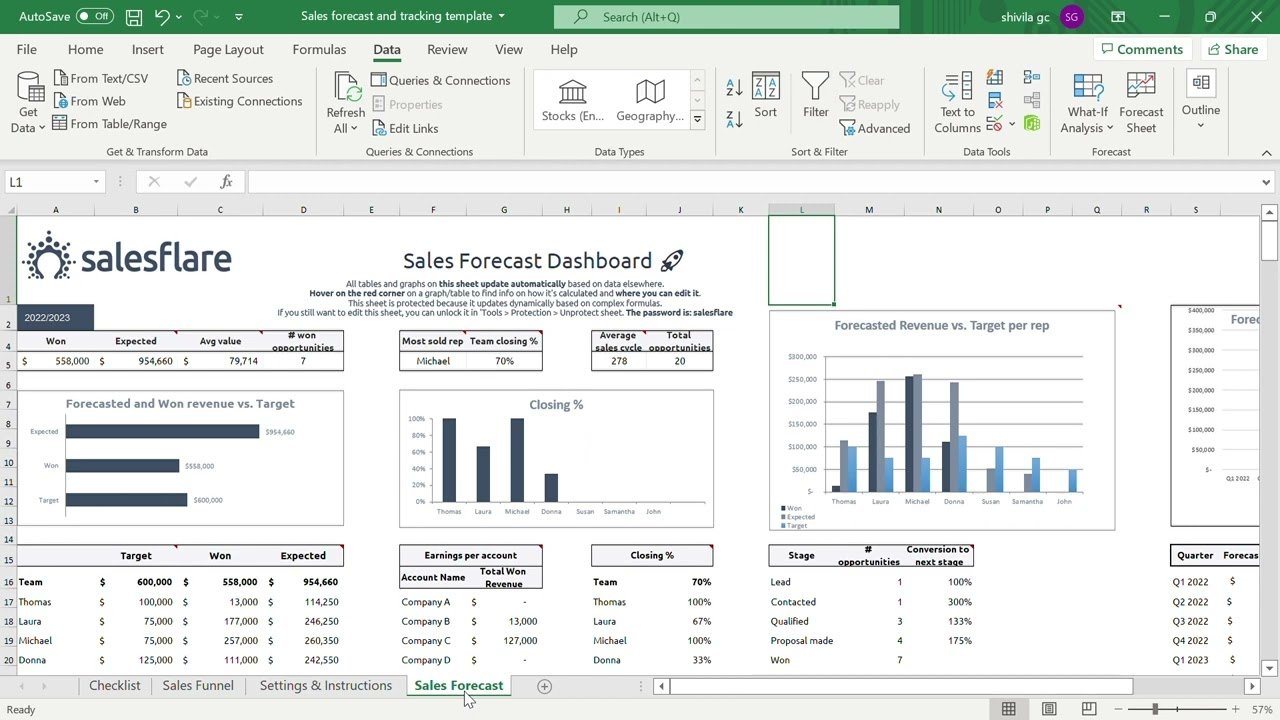The image size is (1280, 720).
Task: Click the Name Box showing L1
Action: click(x=55, y=182)
